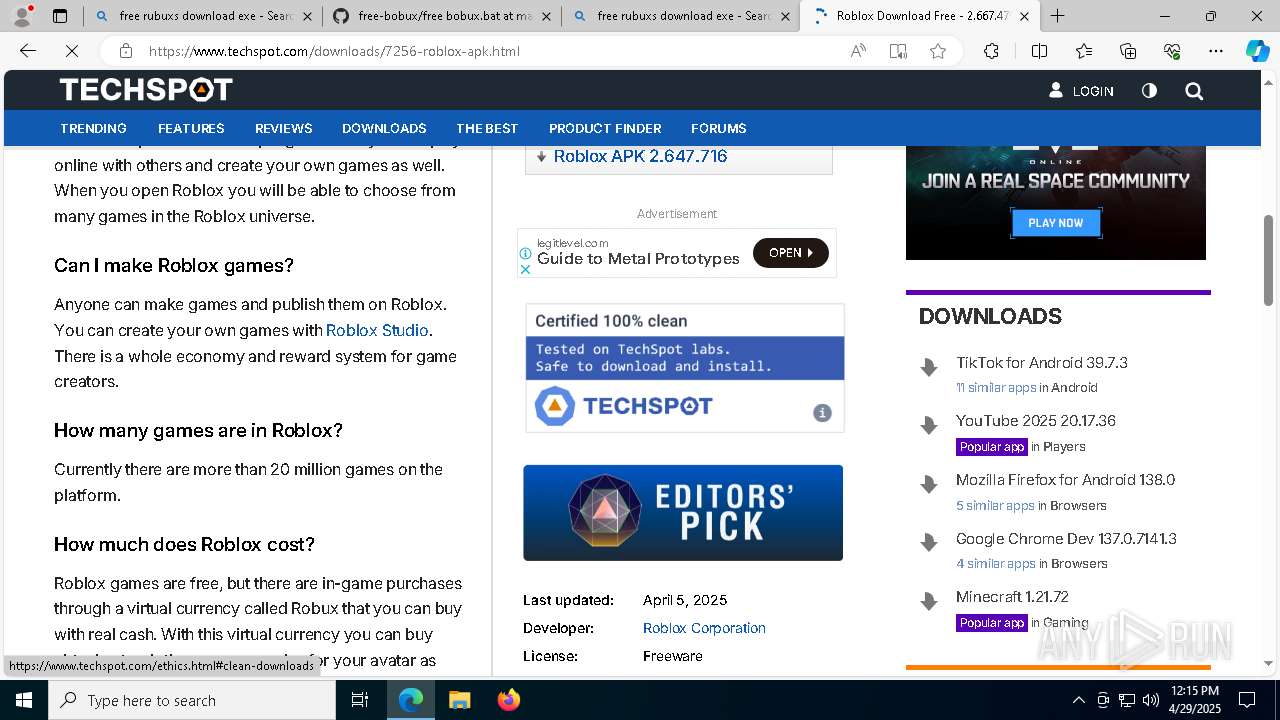Viewport: 1280px width, 720px height.
Task: Add page to favorites star
Action: click(938, 51)
